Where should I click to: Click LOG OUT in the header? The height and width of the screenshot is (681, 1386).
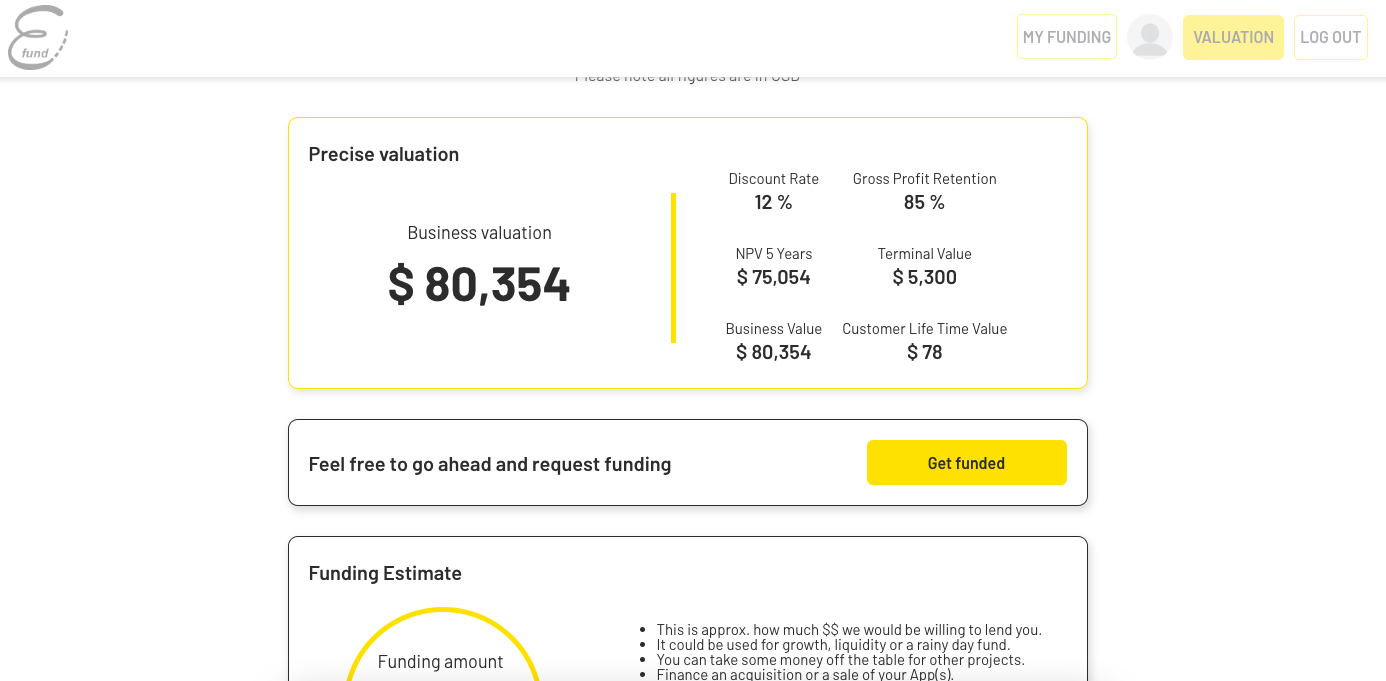point(1330,37)
